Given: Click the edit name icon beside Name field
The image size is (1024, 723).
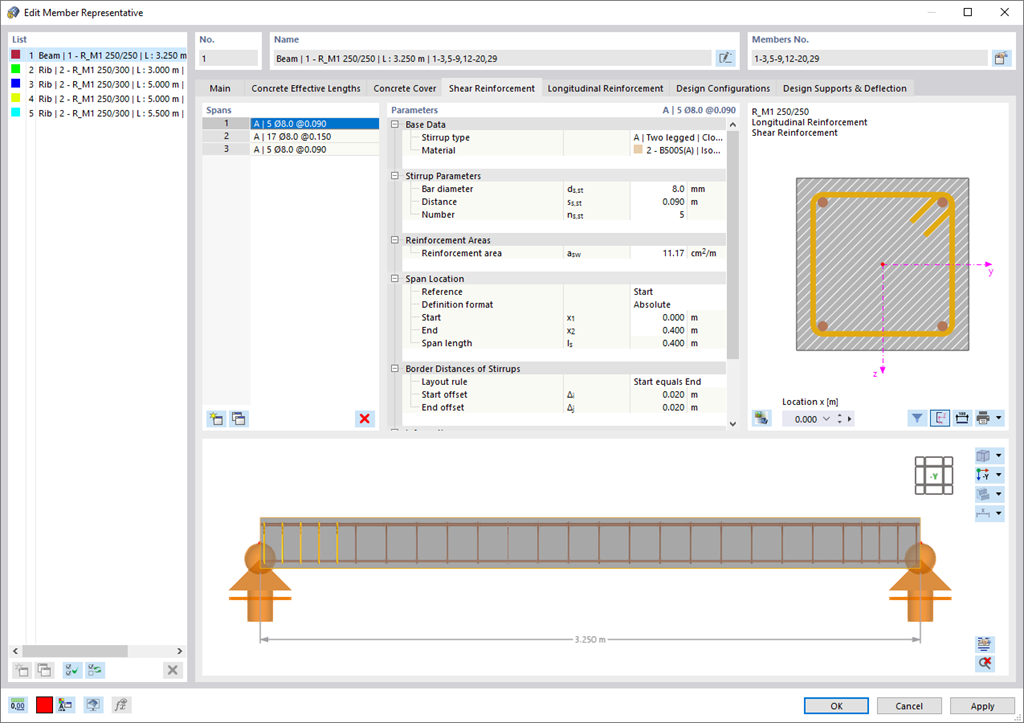Looking at the screenshot, I should 725,58.
